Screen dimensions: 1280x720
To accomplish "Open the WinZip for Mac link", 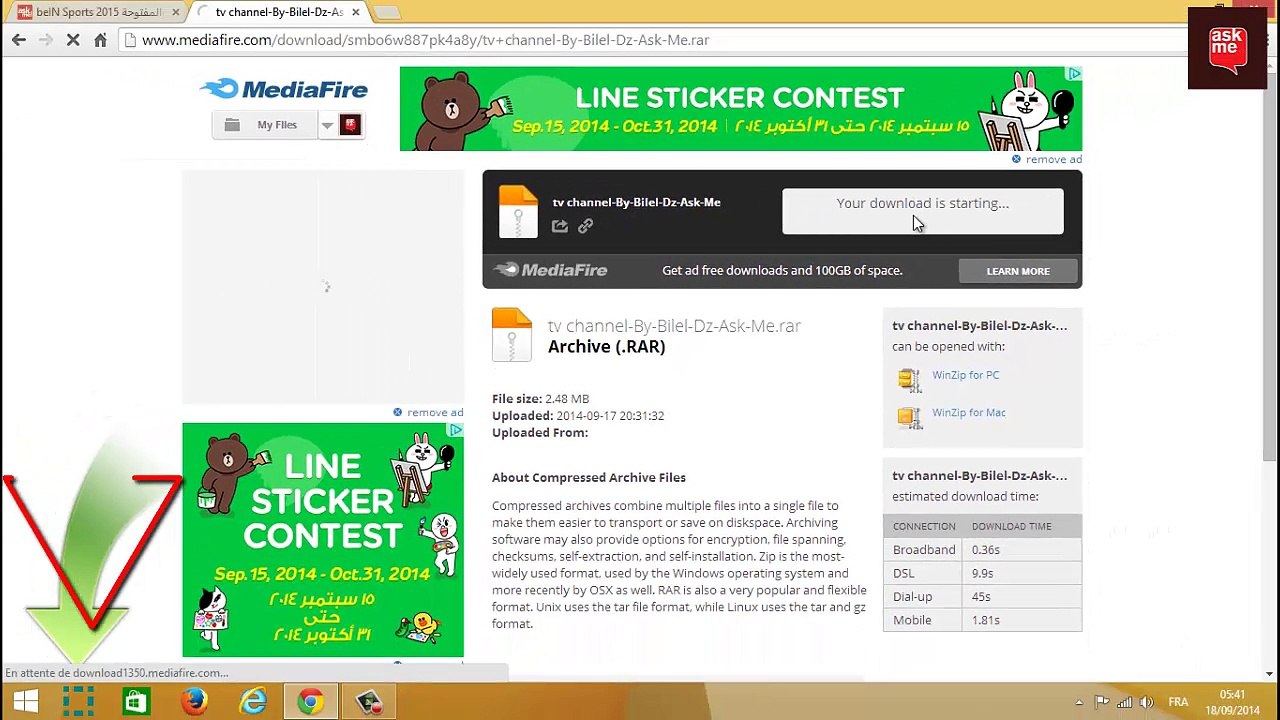I will 968,412.
